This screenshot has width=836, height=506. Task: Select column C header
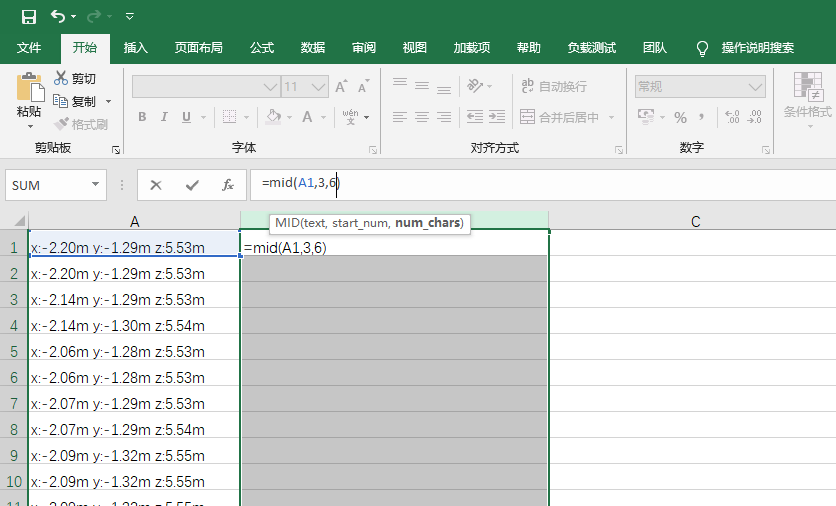click(x=695, y=221)
